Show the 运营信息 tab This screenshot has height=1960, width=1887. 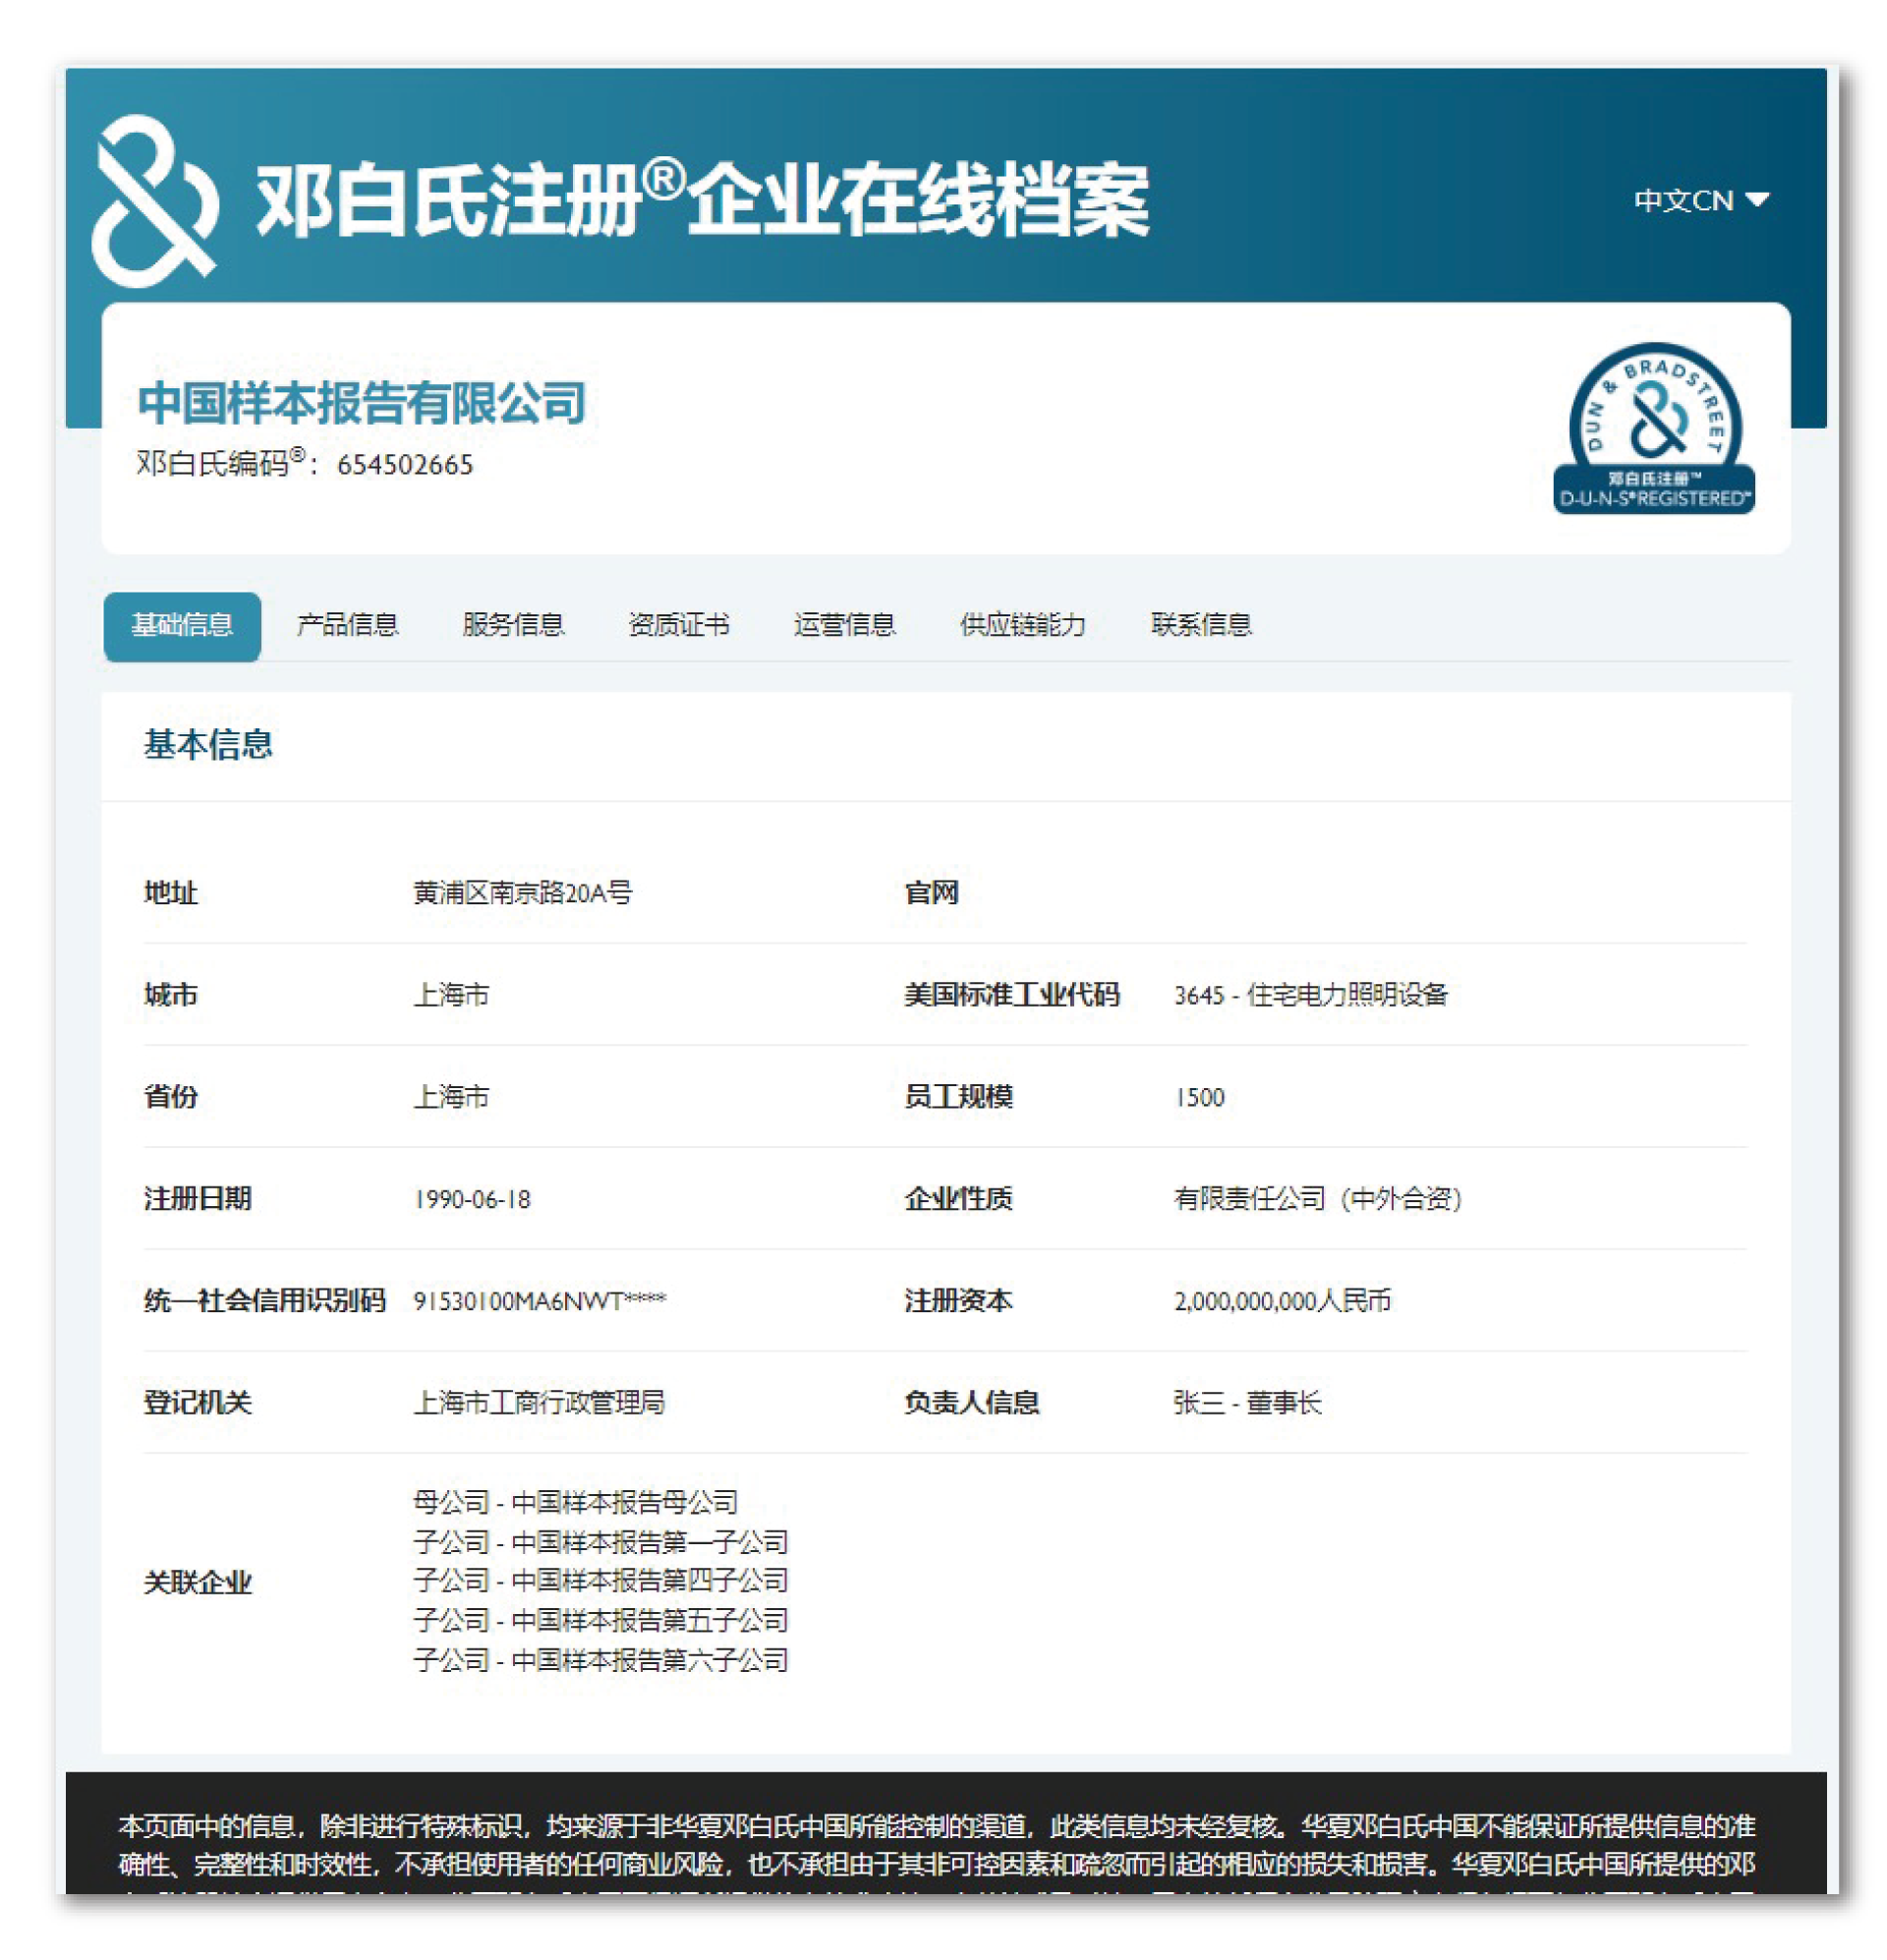click(845, 626)
